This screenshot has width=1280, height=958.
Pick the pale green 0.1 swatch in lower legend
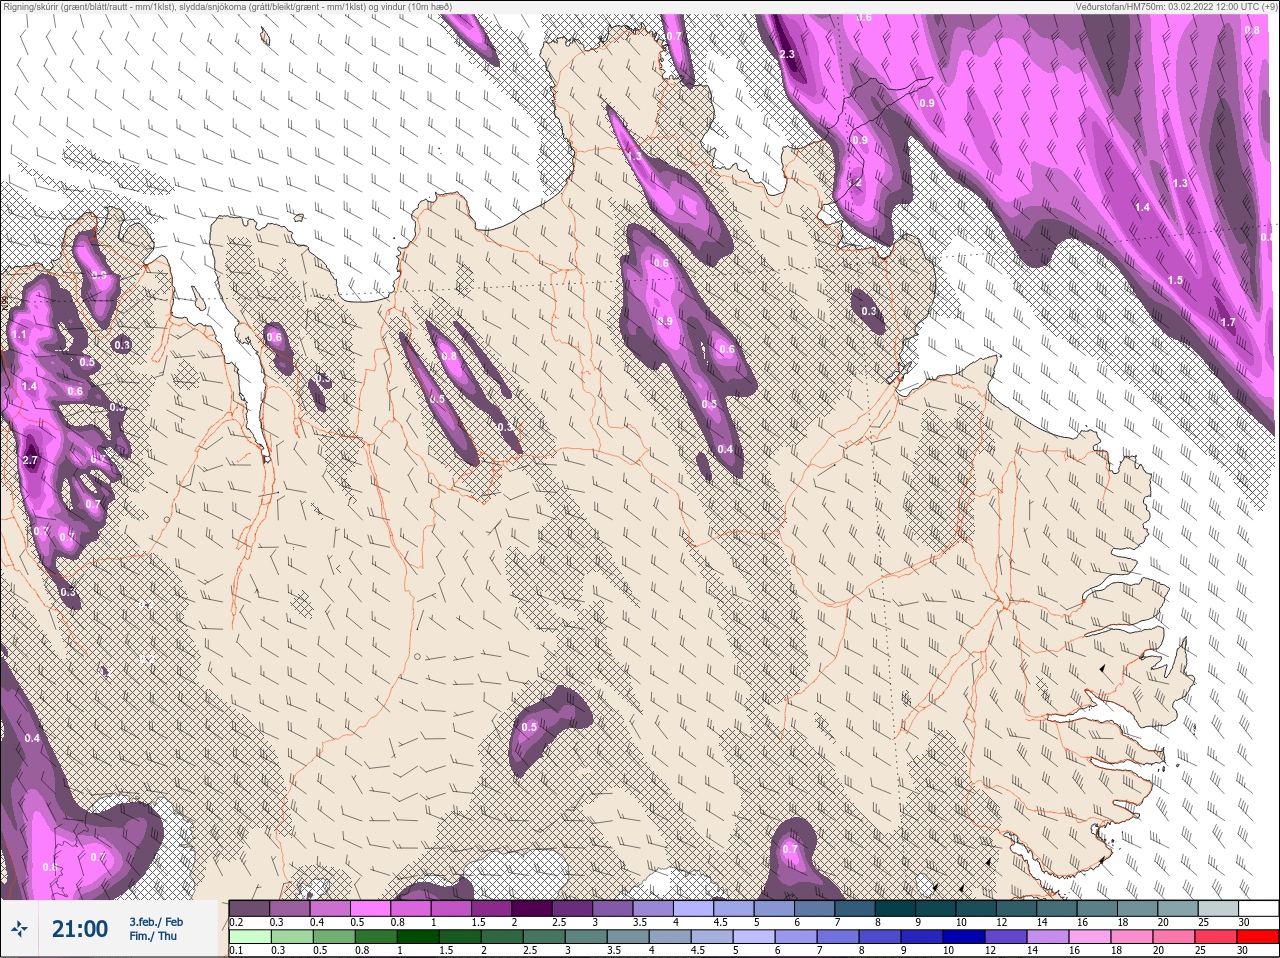tap(250, 936)
